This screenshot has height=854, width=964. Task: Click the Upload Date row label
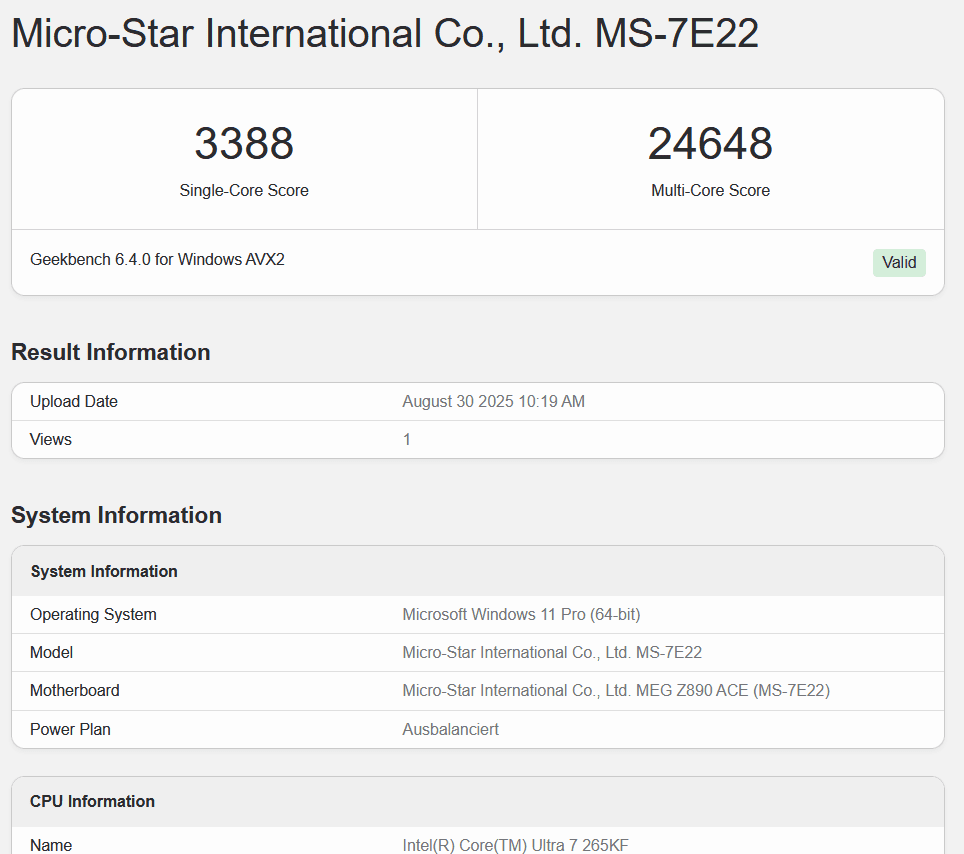coord(74,401)
